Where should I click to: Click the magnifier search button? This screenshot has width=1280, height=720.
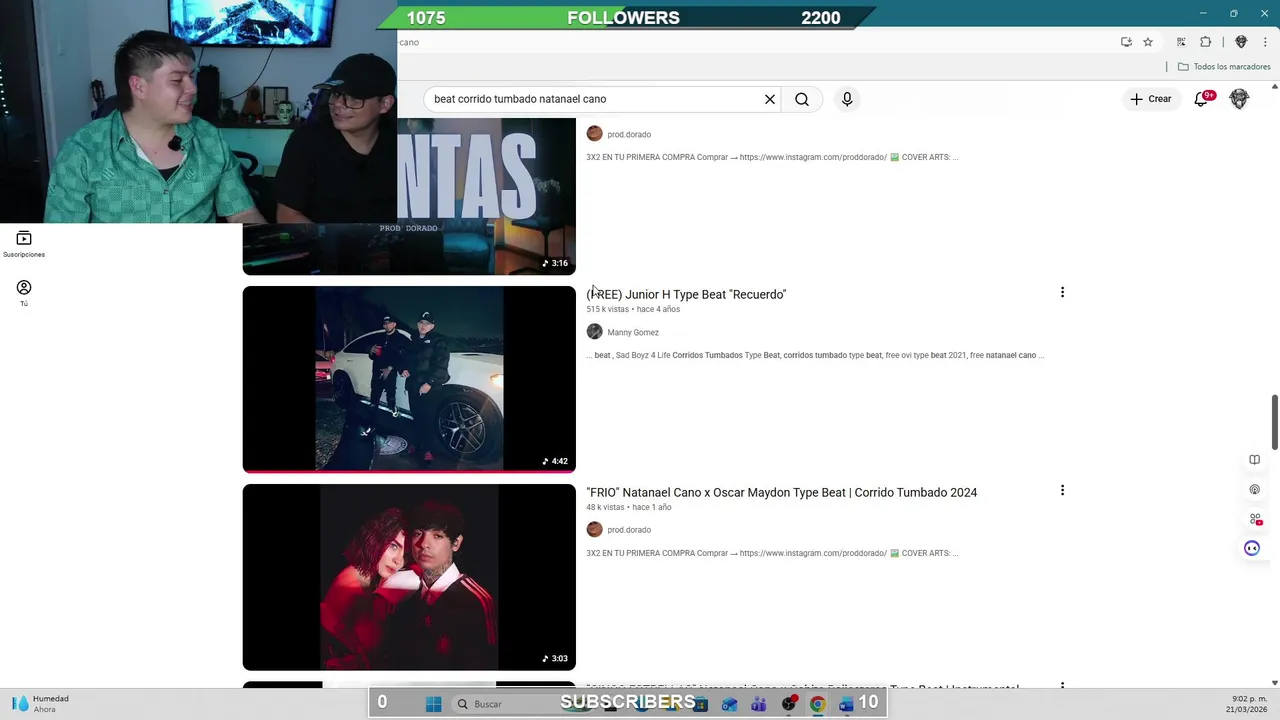(x=802, y=99)
